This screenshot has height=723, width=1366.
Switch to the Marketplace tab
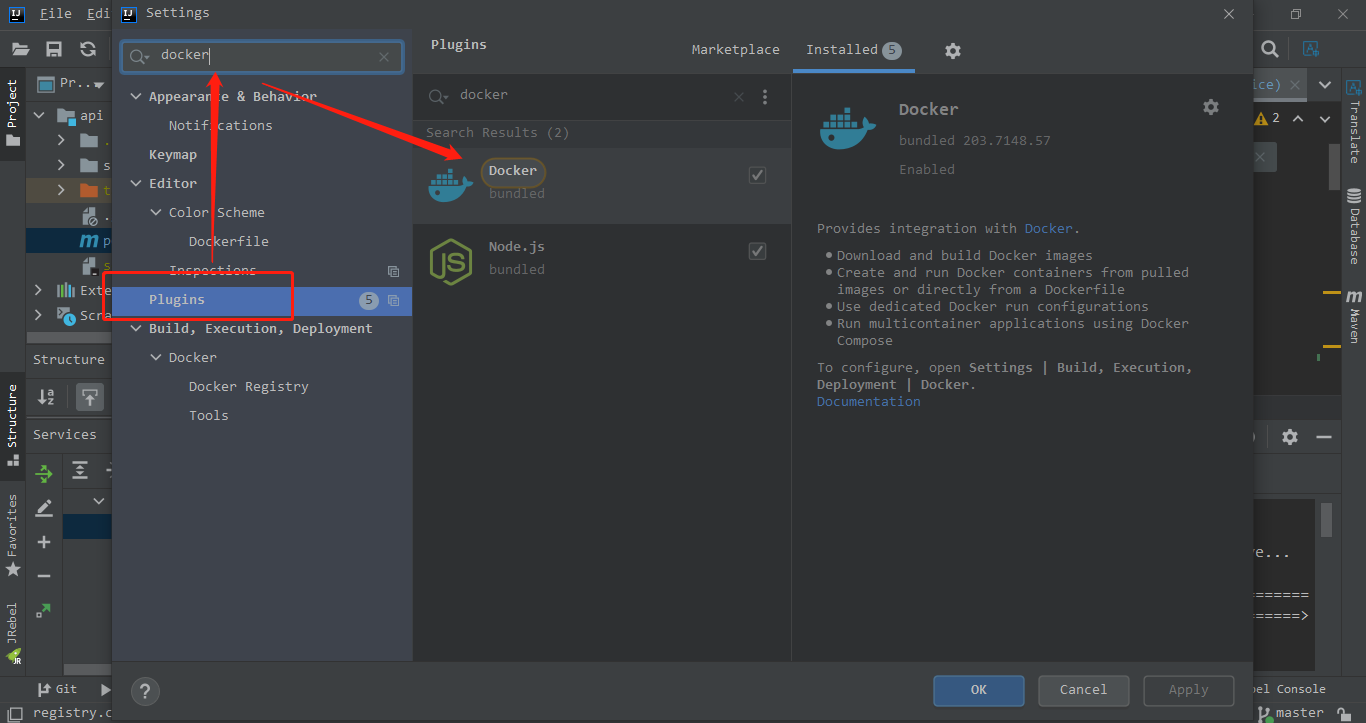point(735,49)
